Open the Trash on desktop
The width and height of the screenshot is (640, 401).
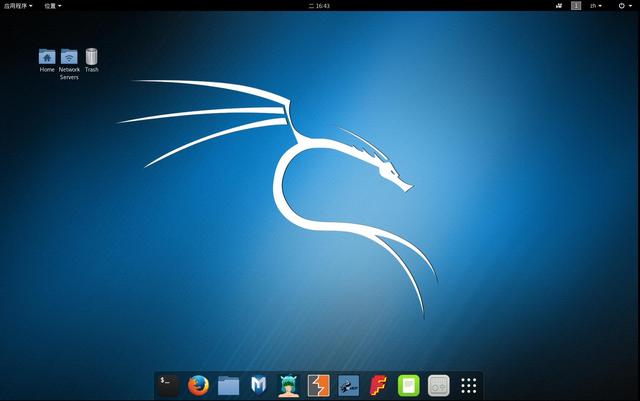(91, 60)
